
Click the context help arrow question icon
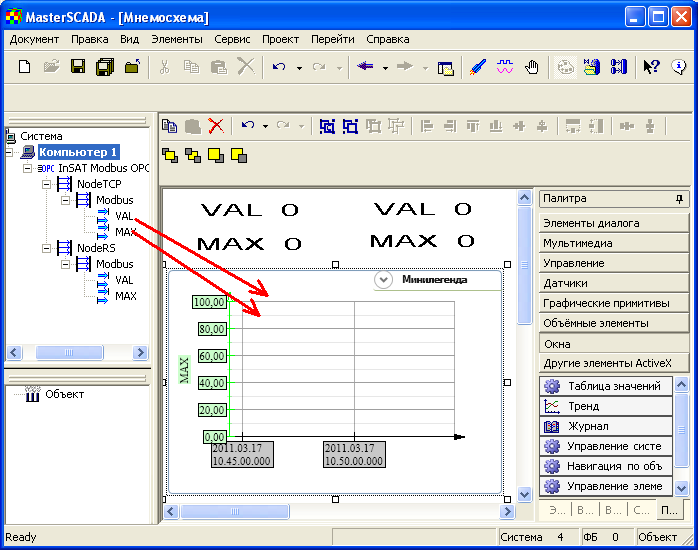[651, 67]
